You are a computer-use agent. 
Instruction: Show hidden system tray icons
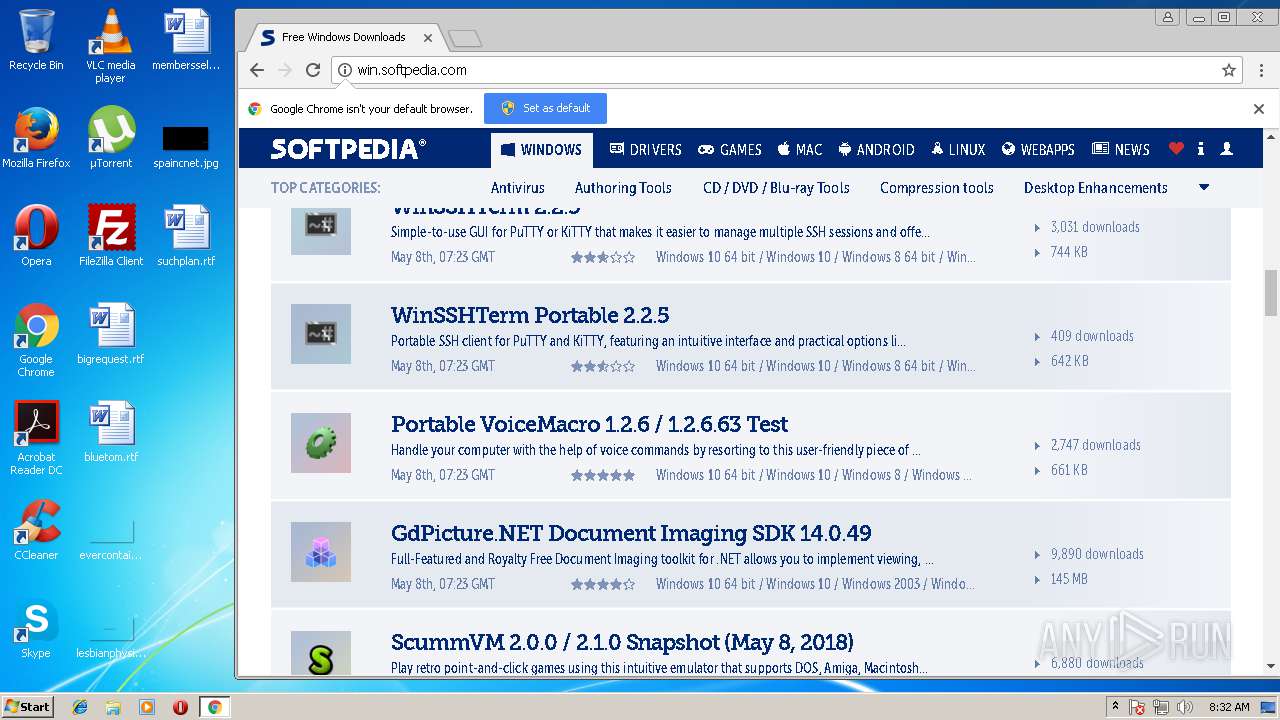1116,707
